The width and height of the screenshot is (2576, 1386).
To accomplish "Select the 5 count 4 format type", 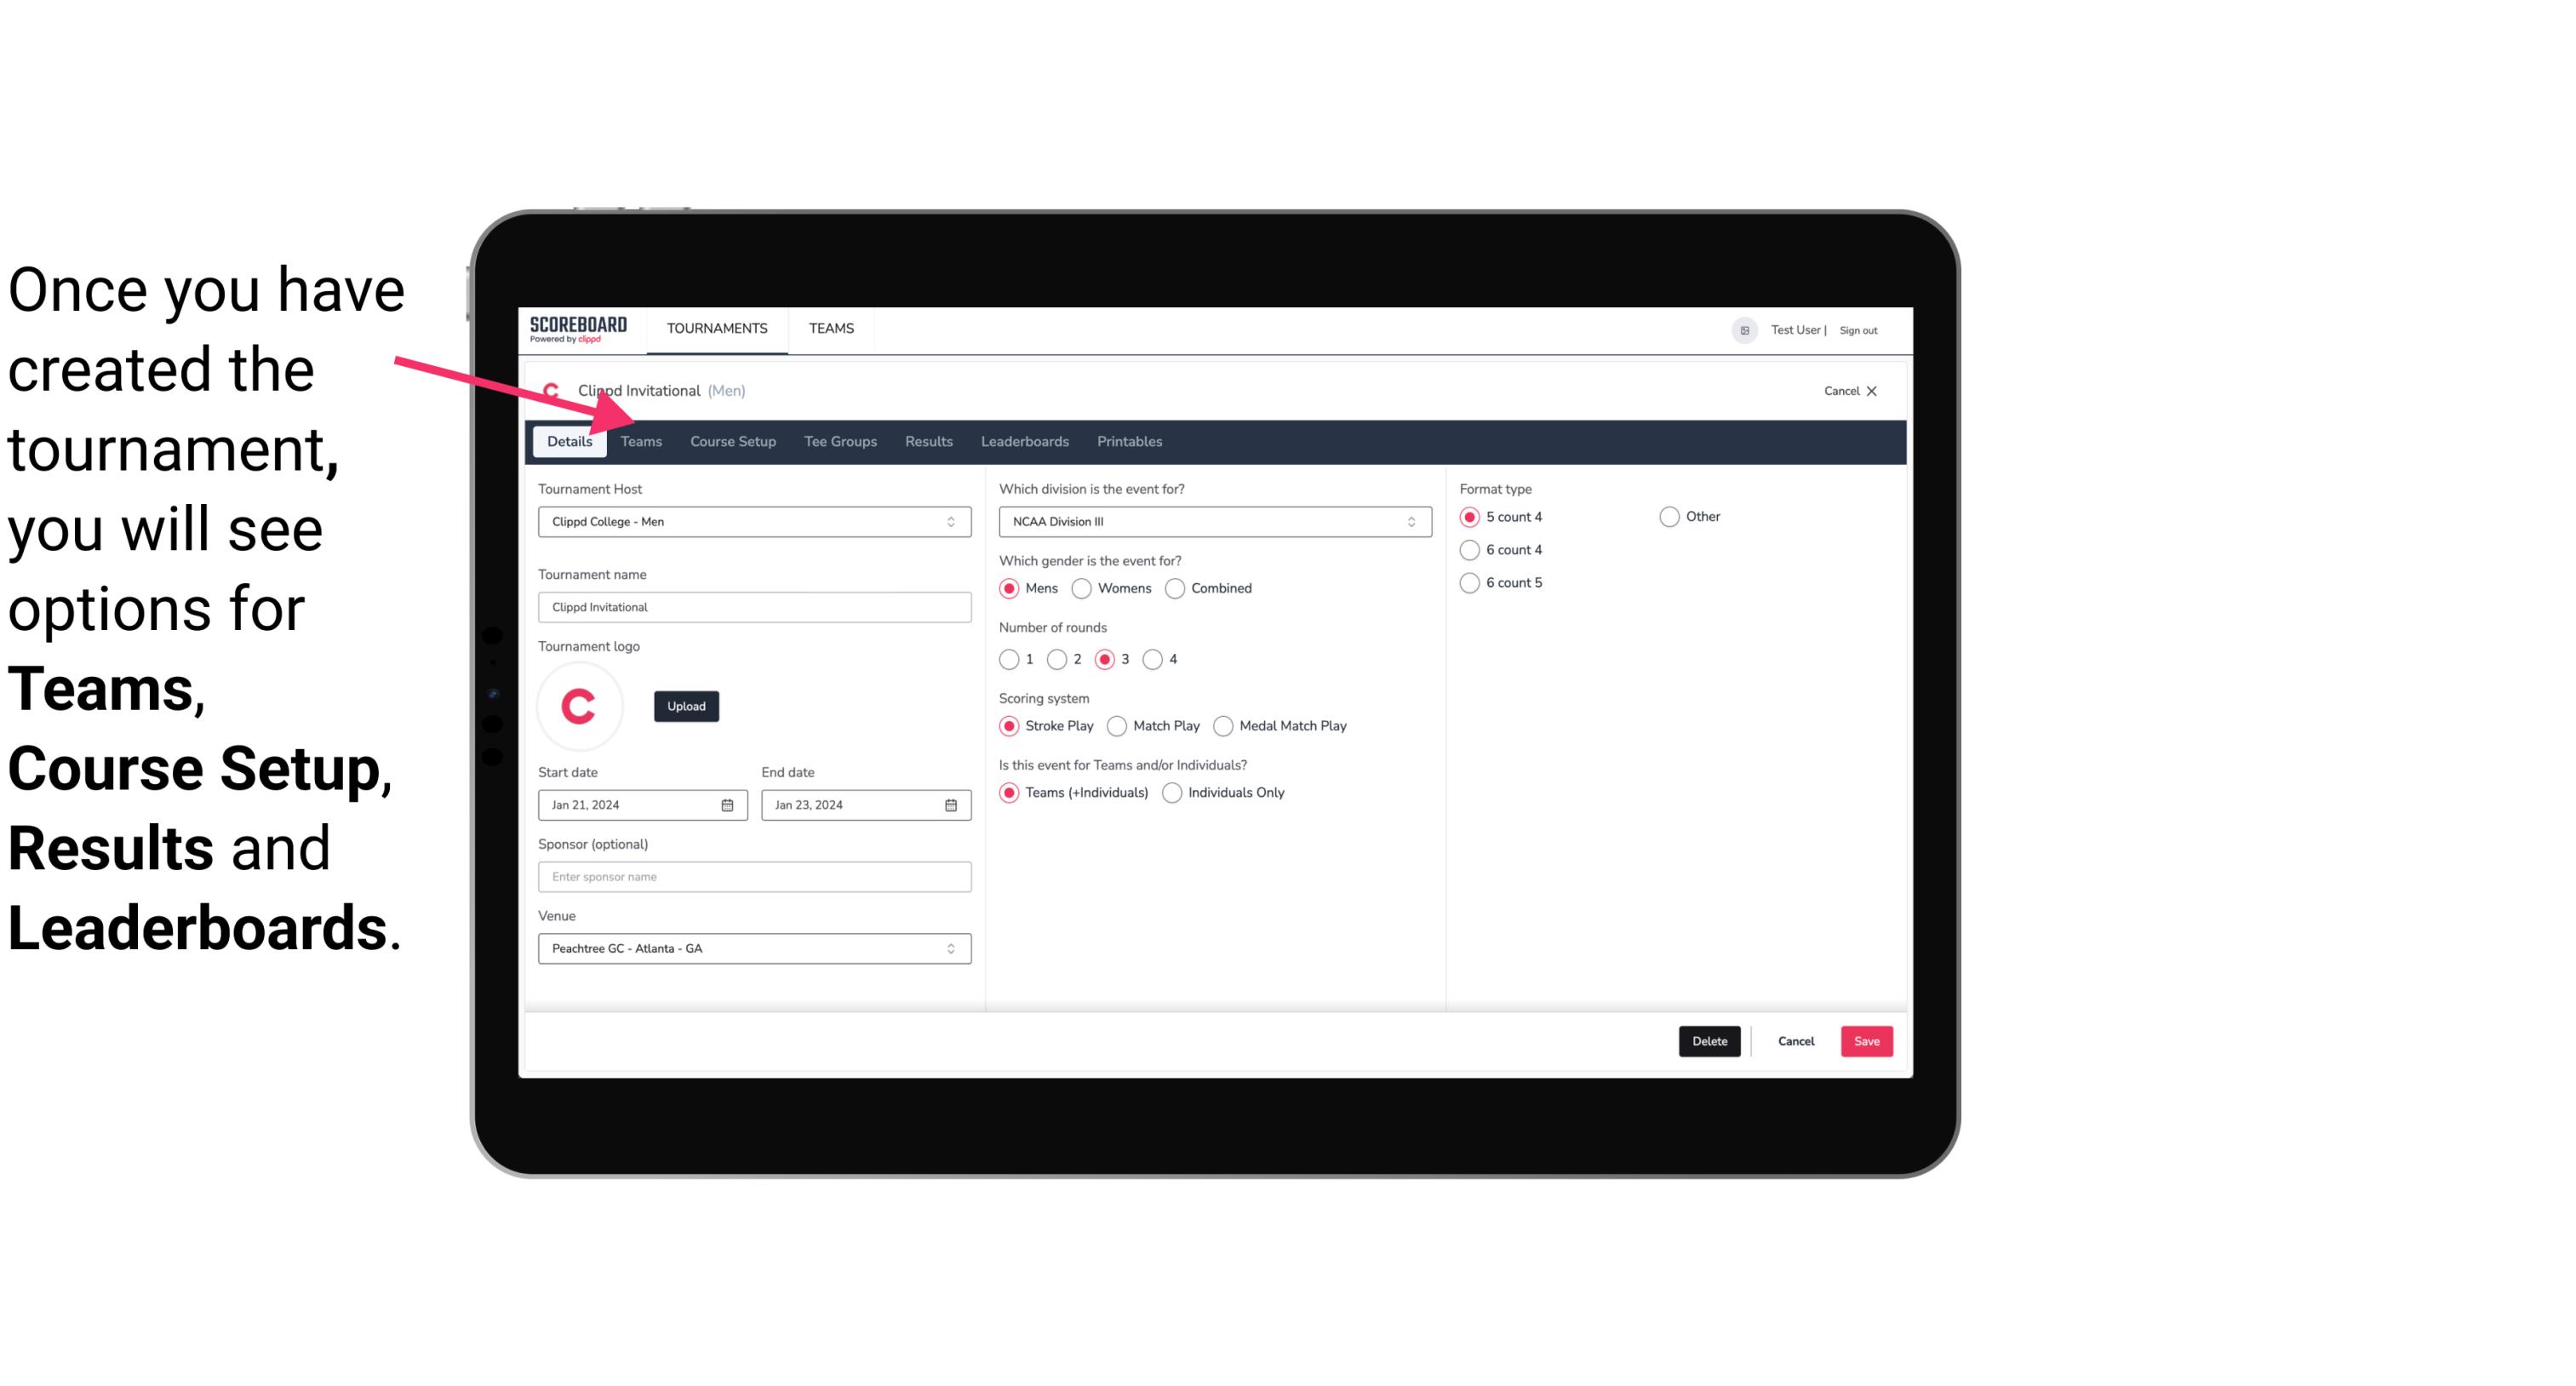I will click(1470, 515).
